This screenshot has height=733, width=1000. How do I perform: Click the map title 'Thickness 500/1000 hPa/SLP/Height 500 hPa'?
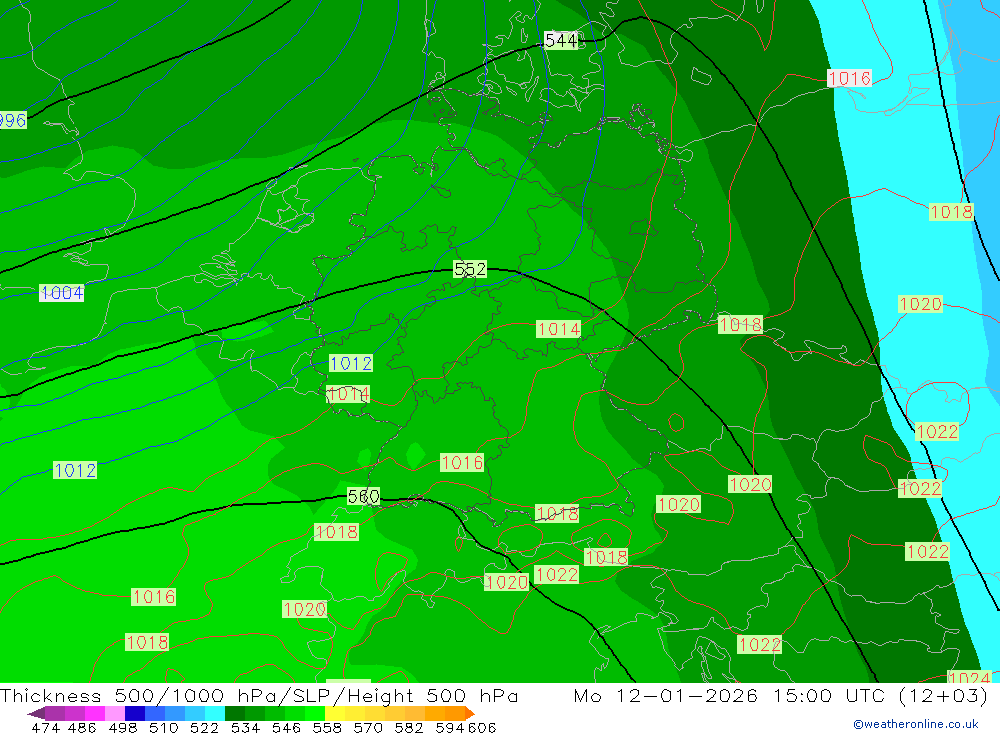click(259, 695)
